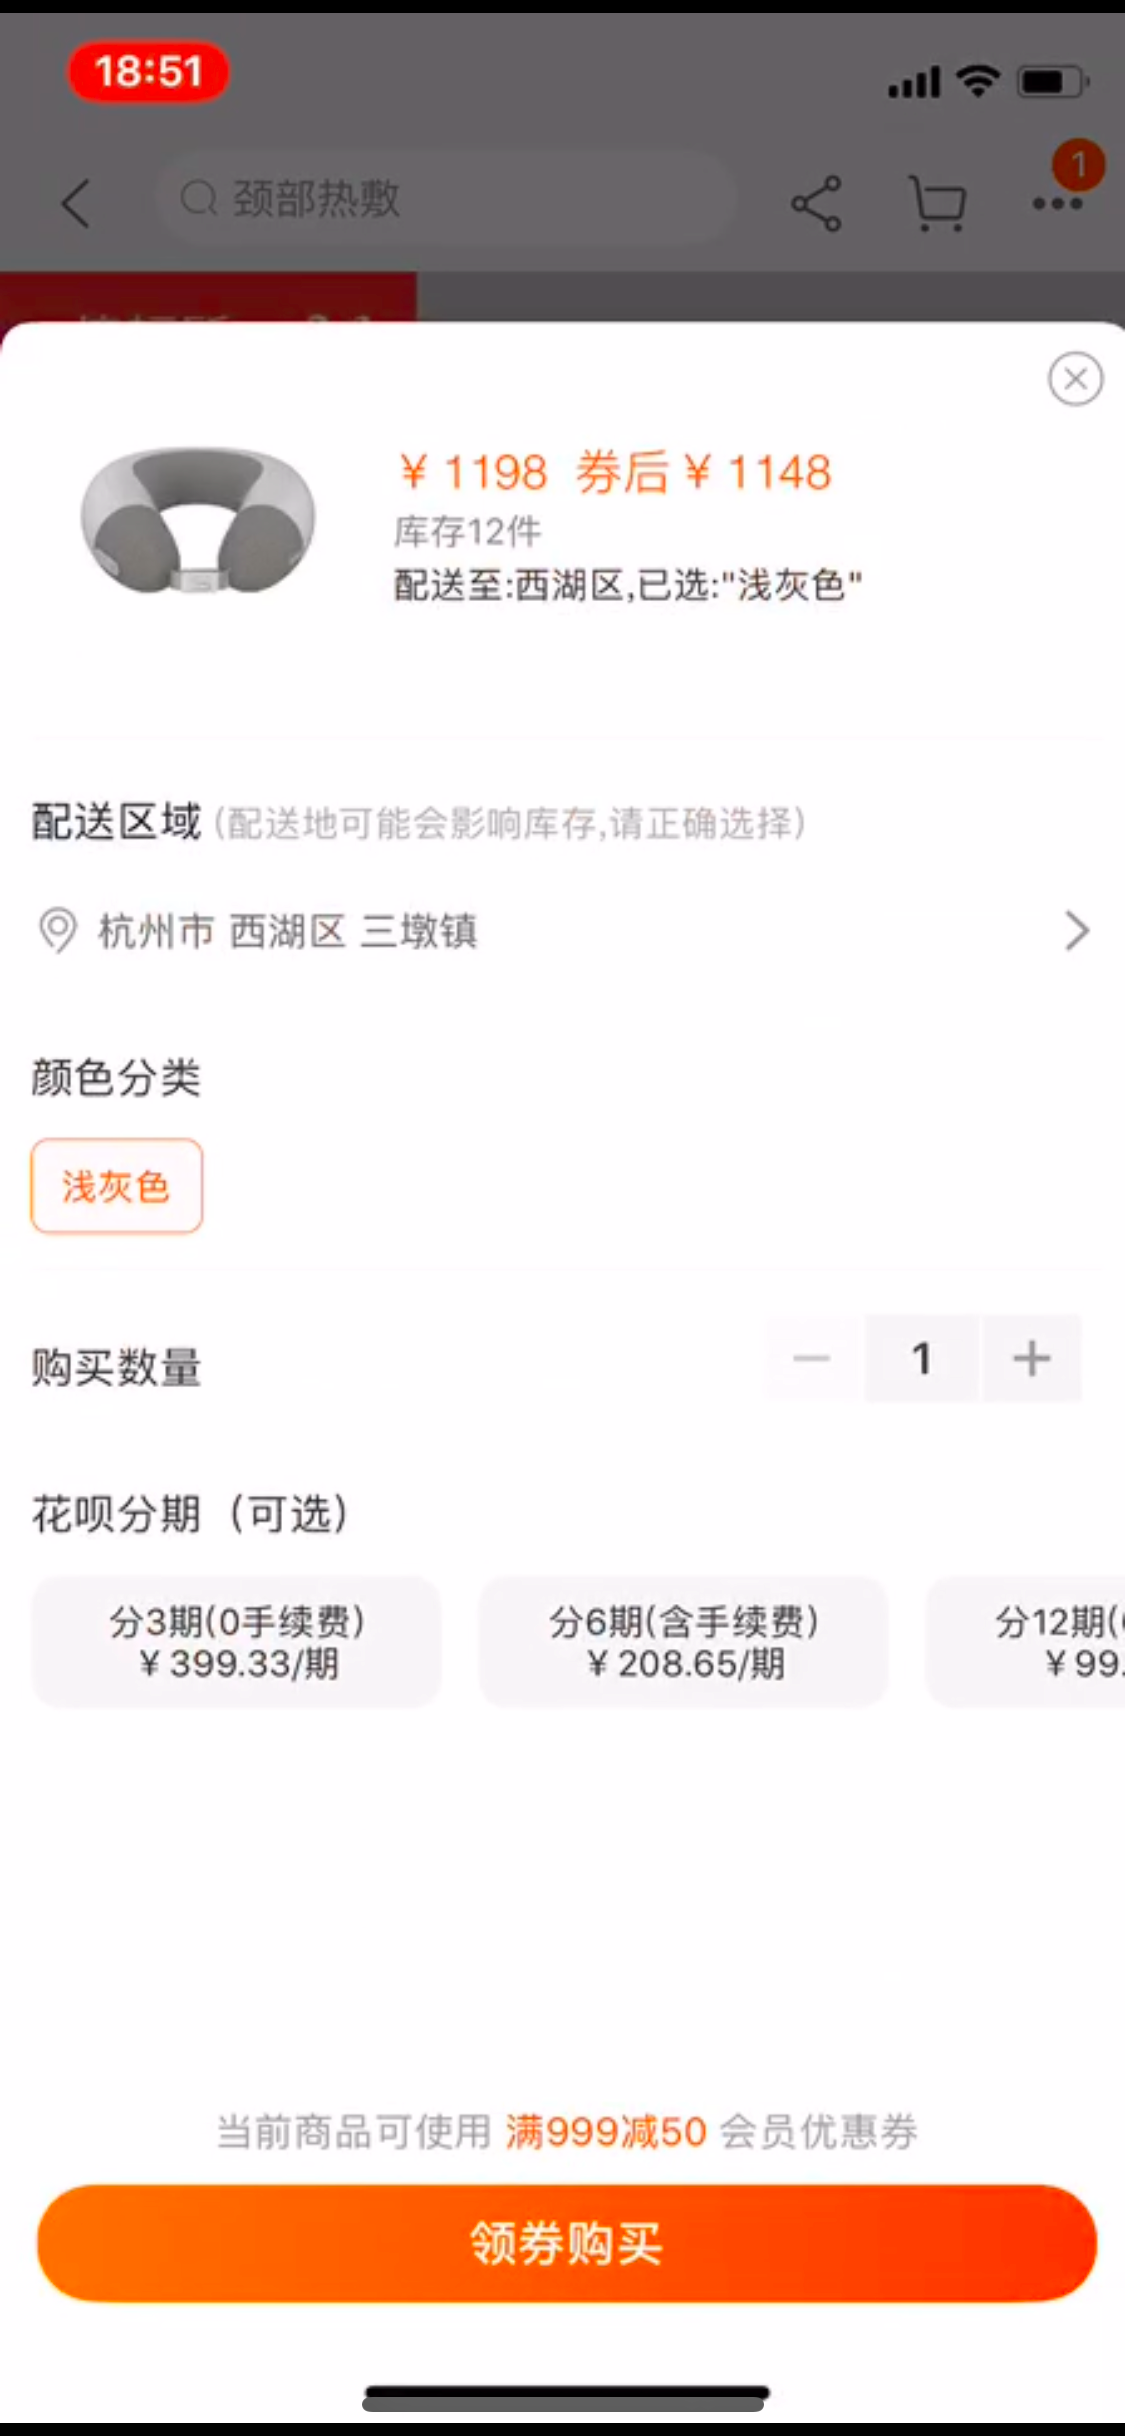The height and width of the screenshot is (2436, 1125).
Task: Expand delivery area chevron arrow
Action: pos(1076,930)
